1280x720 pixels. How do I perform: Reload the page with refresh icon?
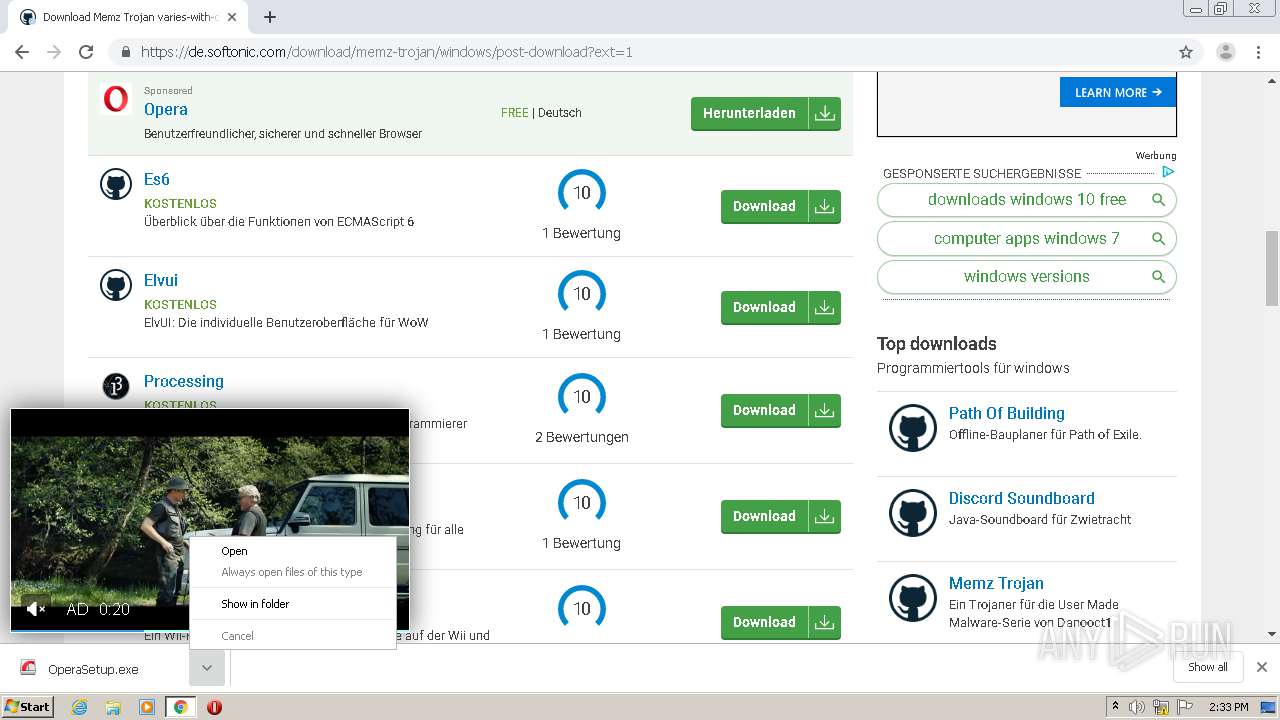point(86,52)
